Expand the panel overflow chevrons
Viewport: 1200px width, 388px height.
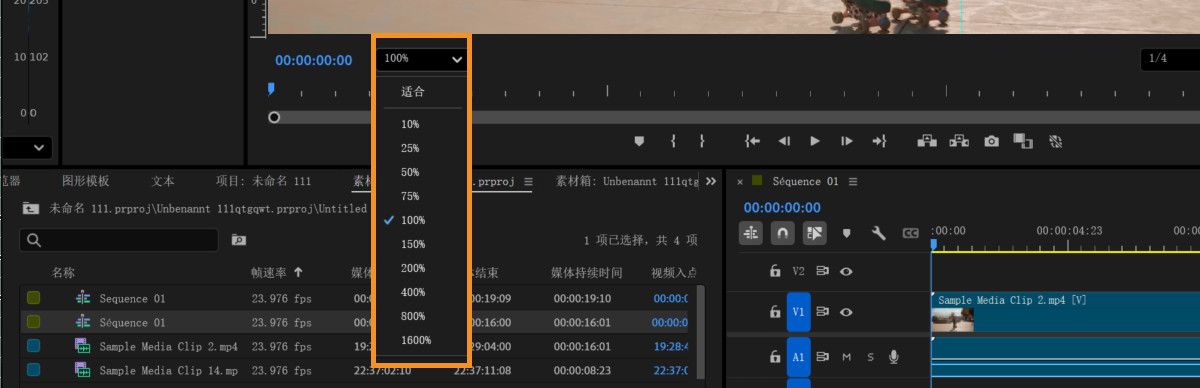tap(711, 181)
